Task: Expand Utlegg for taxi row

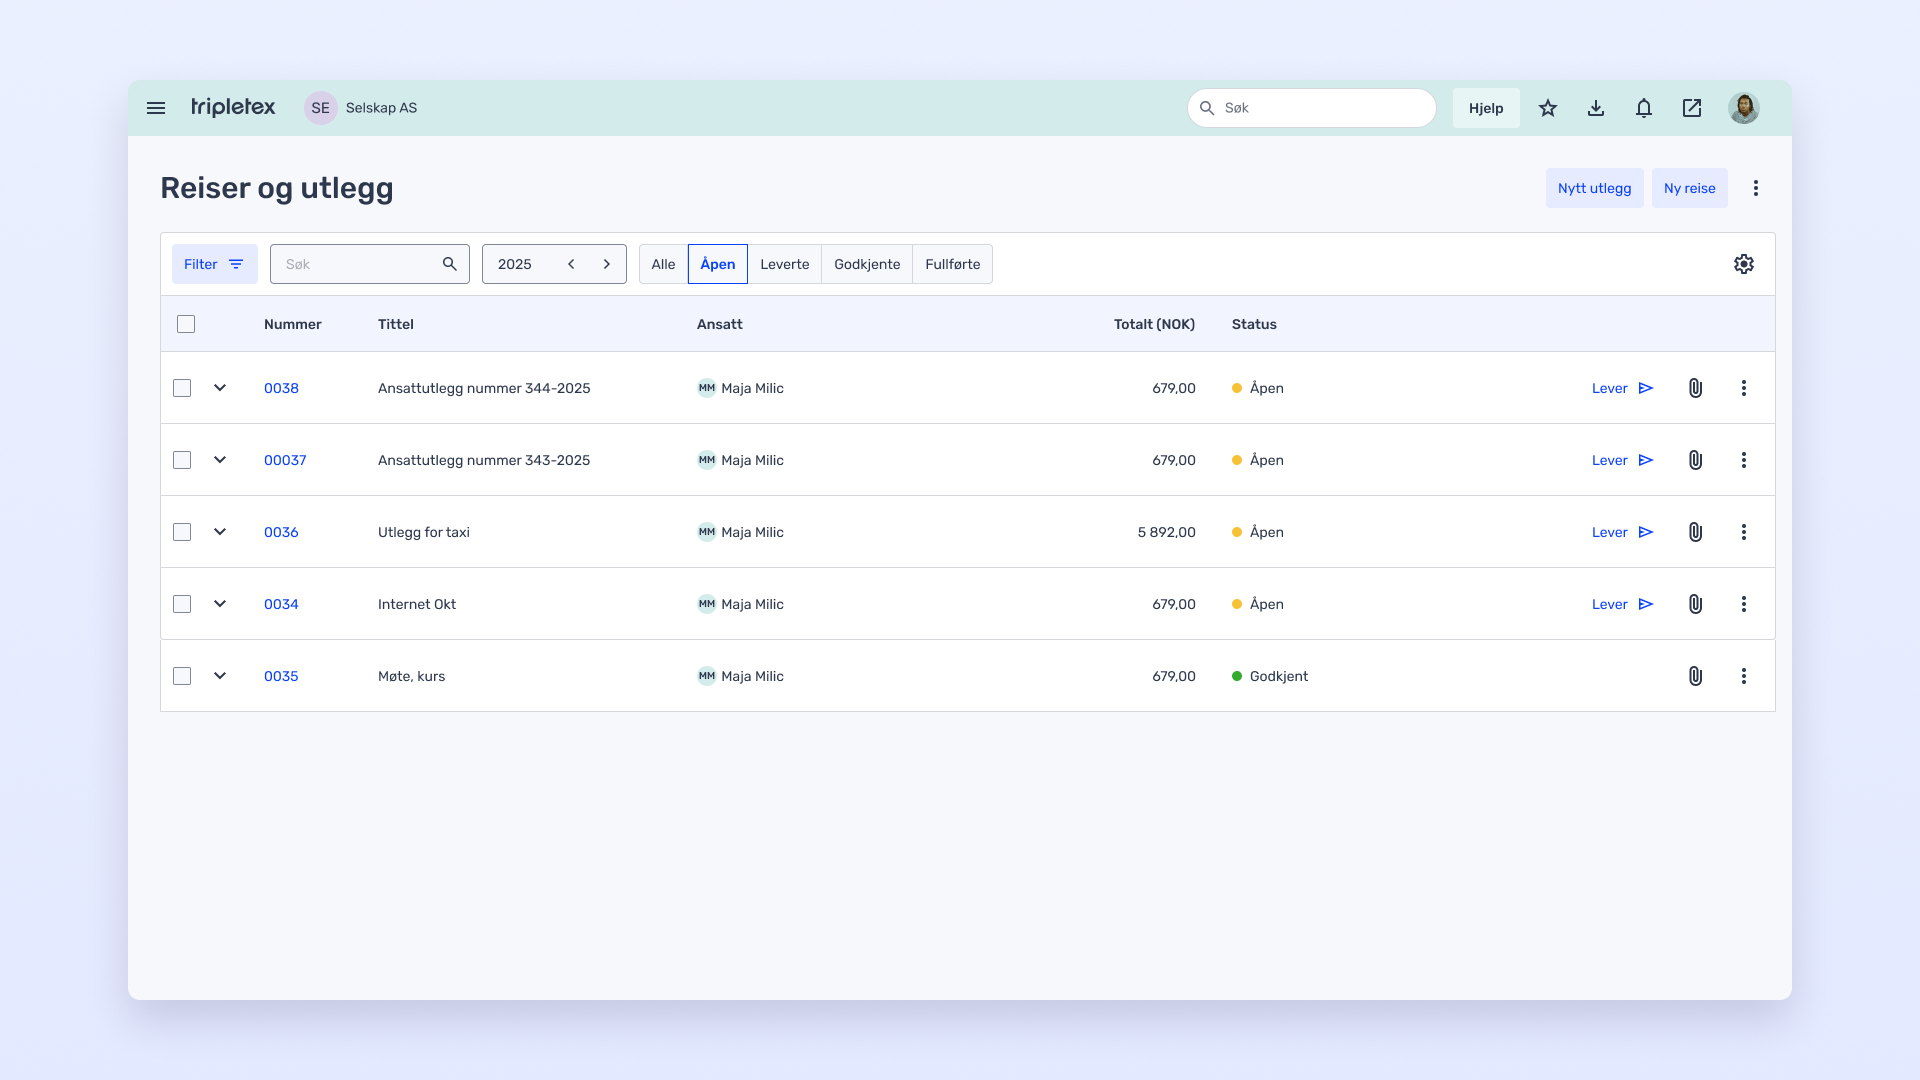Action: (220, 532)
